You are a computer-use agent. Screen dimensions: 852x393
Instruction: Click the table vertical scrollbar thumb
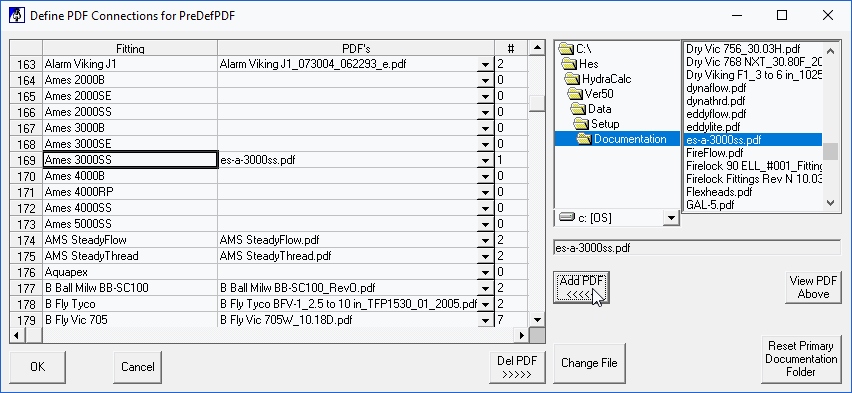(x=537, y=103)
